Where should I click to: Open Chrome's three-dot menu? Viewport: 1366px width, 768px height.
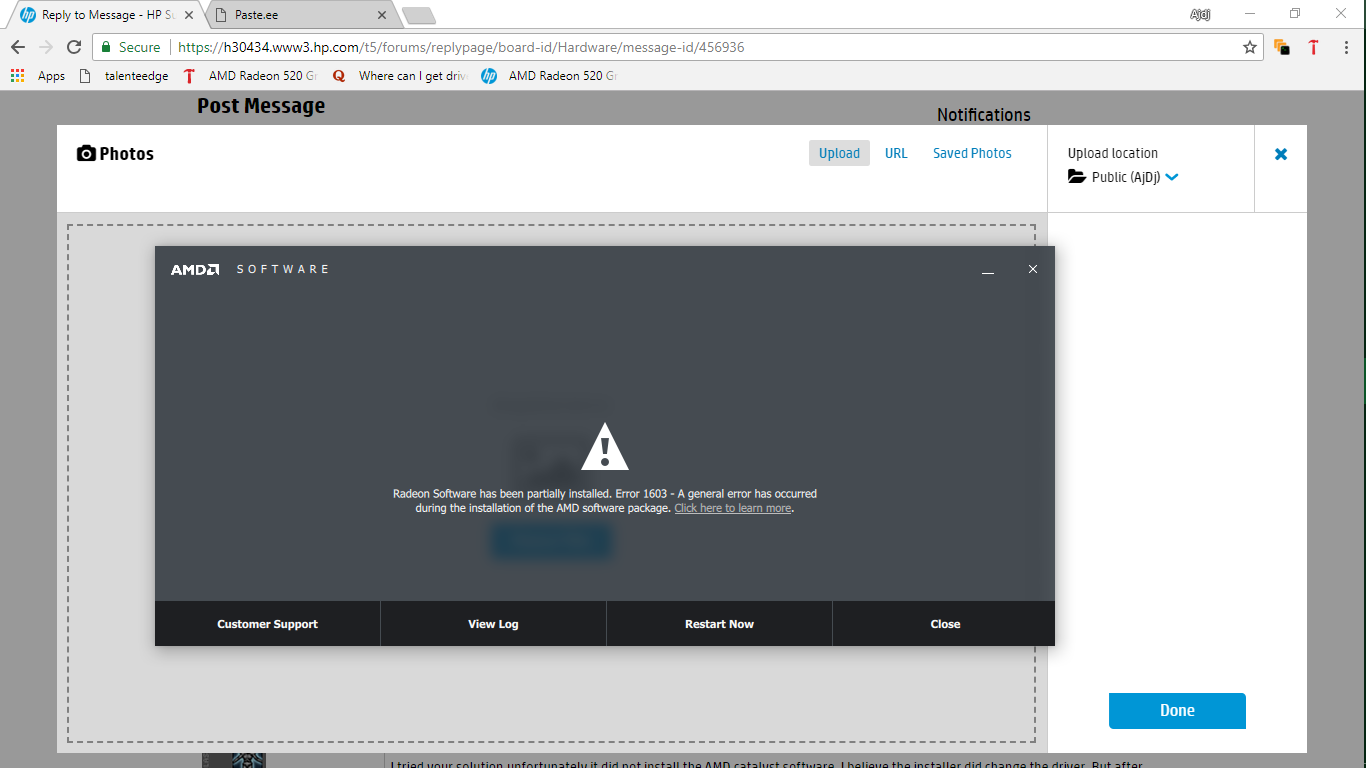coord(1346,47)
